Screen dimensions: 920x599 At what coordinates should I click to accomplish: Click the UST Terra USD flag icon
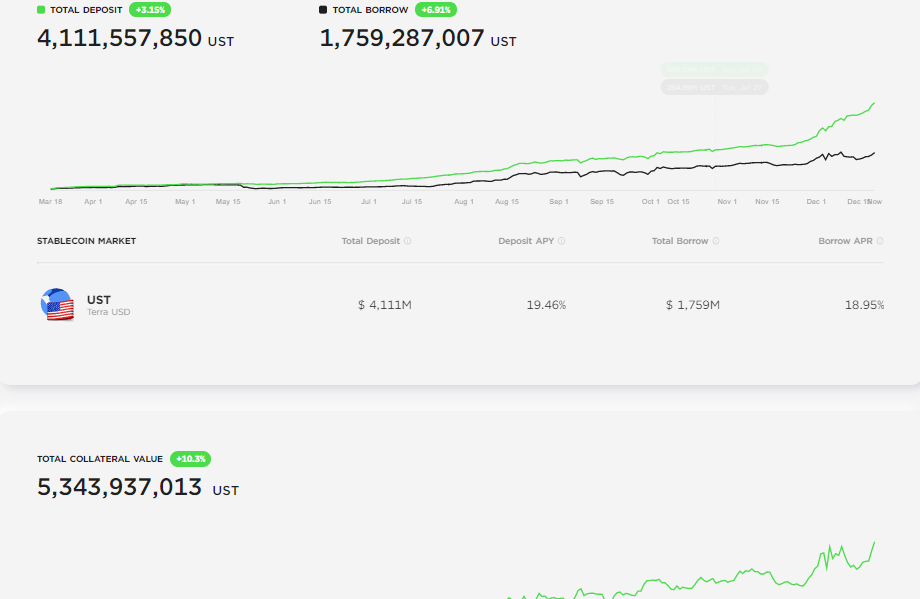click(57, 305)
